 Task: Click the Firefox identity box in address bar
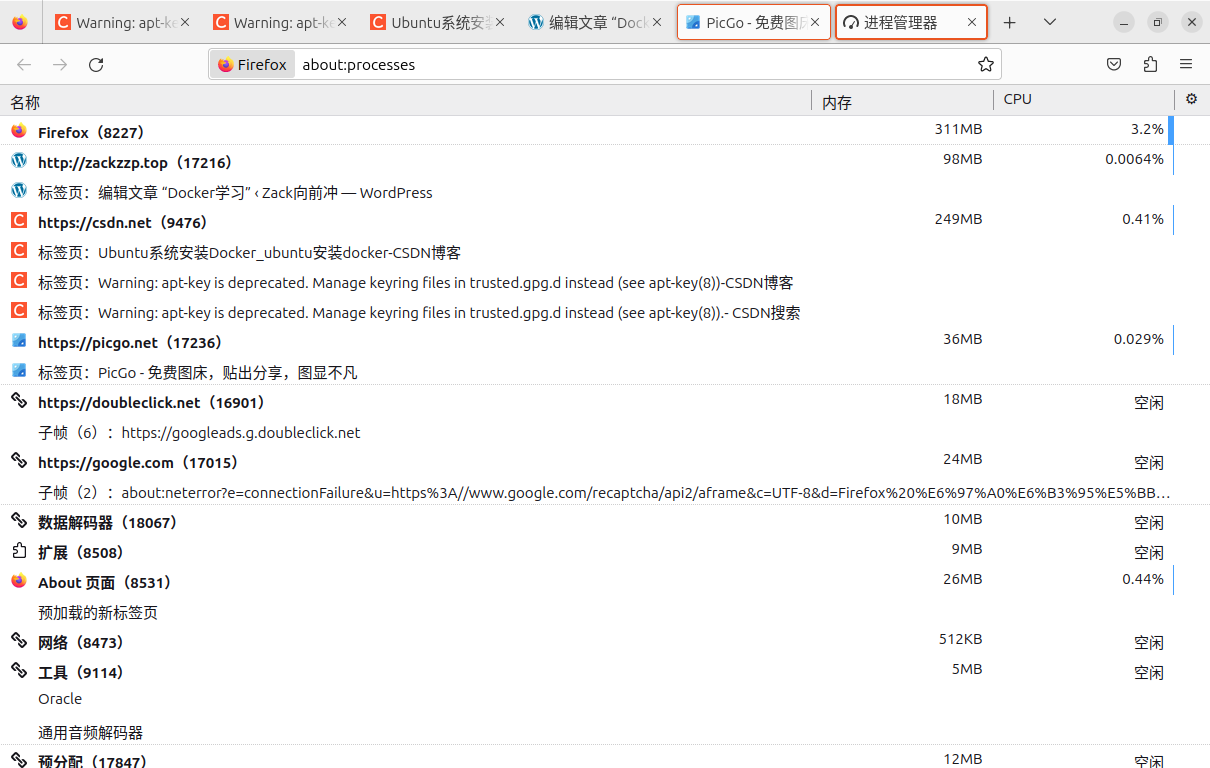(252, 65)
